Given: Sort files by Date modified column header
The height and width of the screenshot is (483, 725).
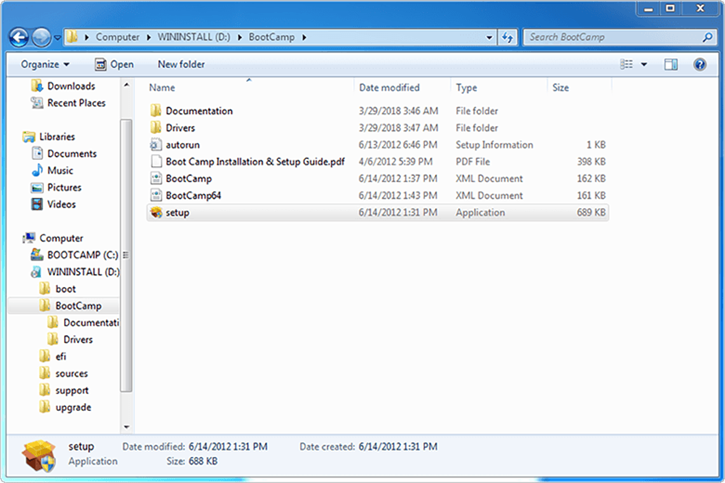Looking at the screenshot, I should (389, 88).
